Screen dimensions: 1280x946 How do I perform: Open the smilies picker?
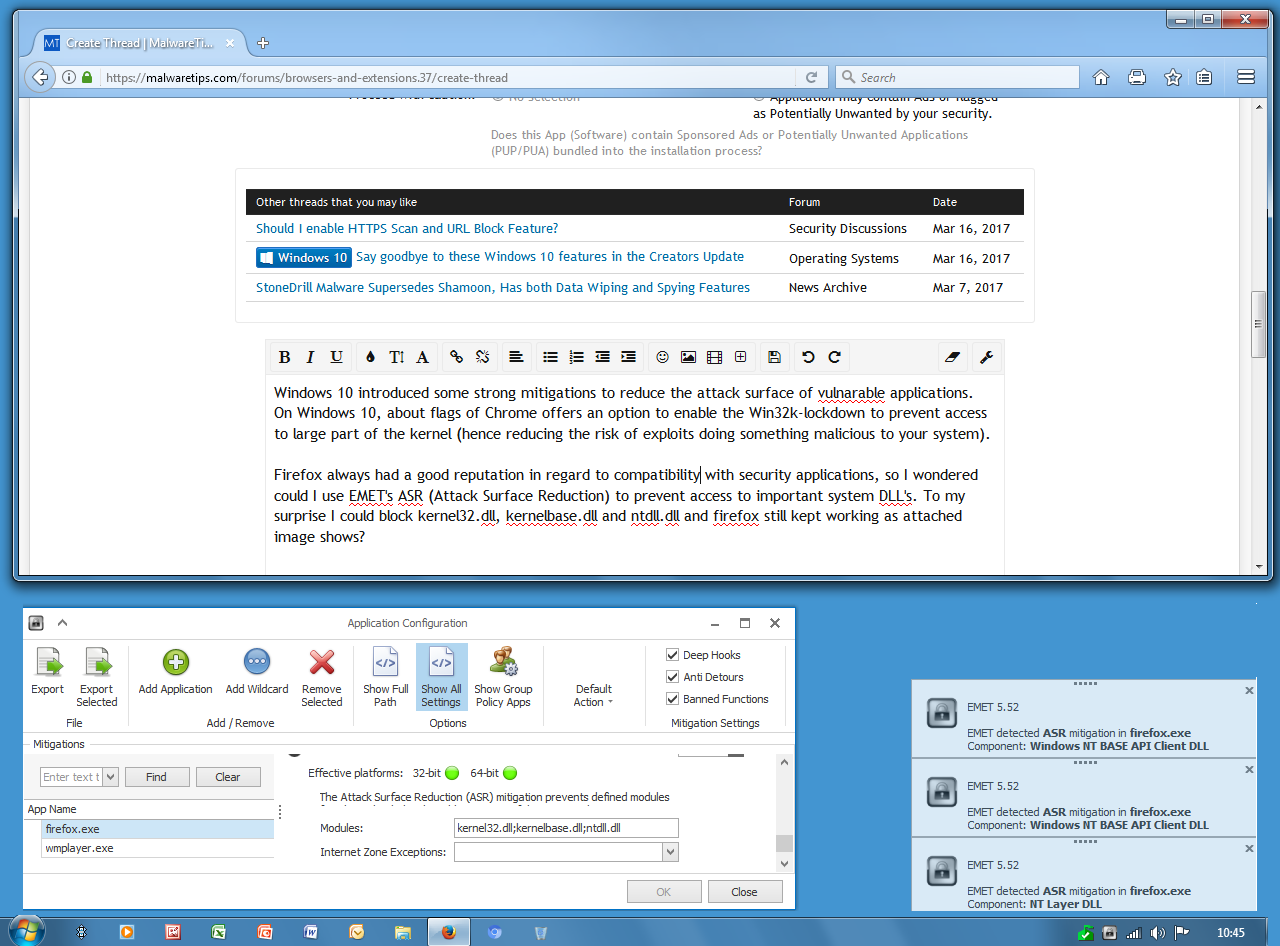pos(662,357)
